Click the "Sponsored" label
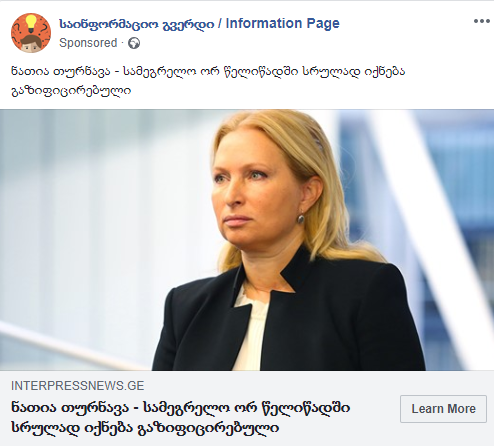Screen dimensions: 494x446 pyautogui.click(x=88, y=43)
